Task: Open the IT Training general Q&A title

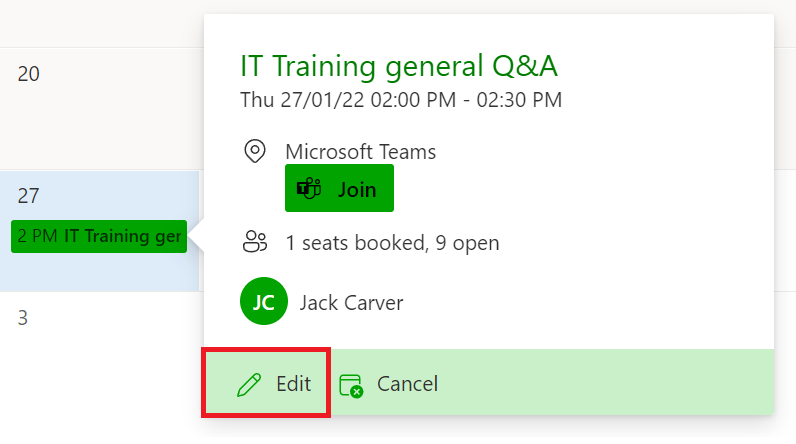Action: coord(399,66)
